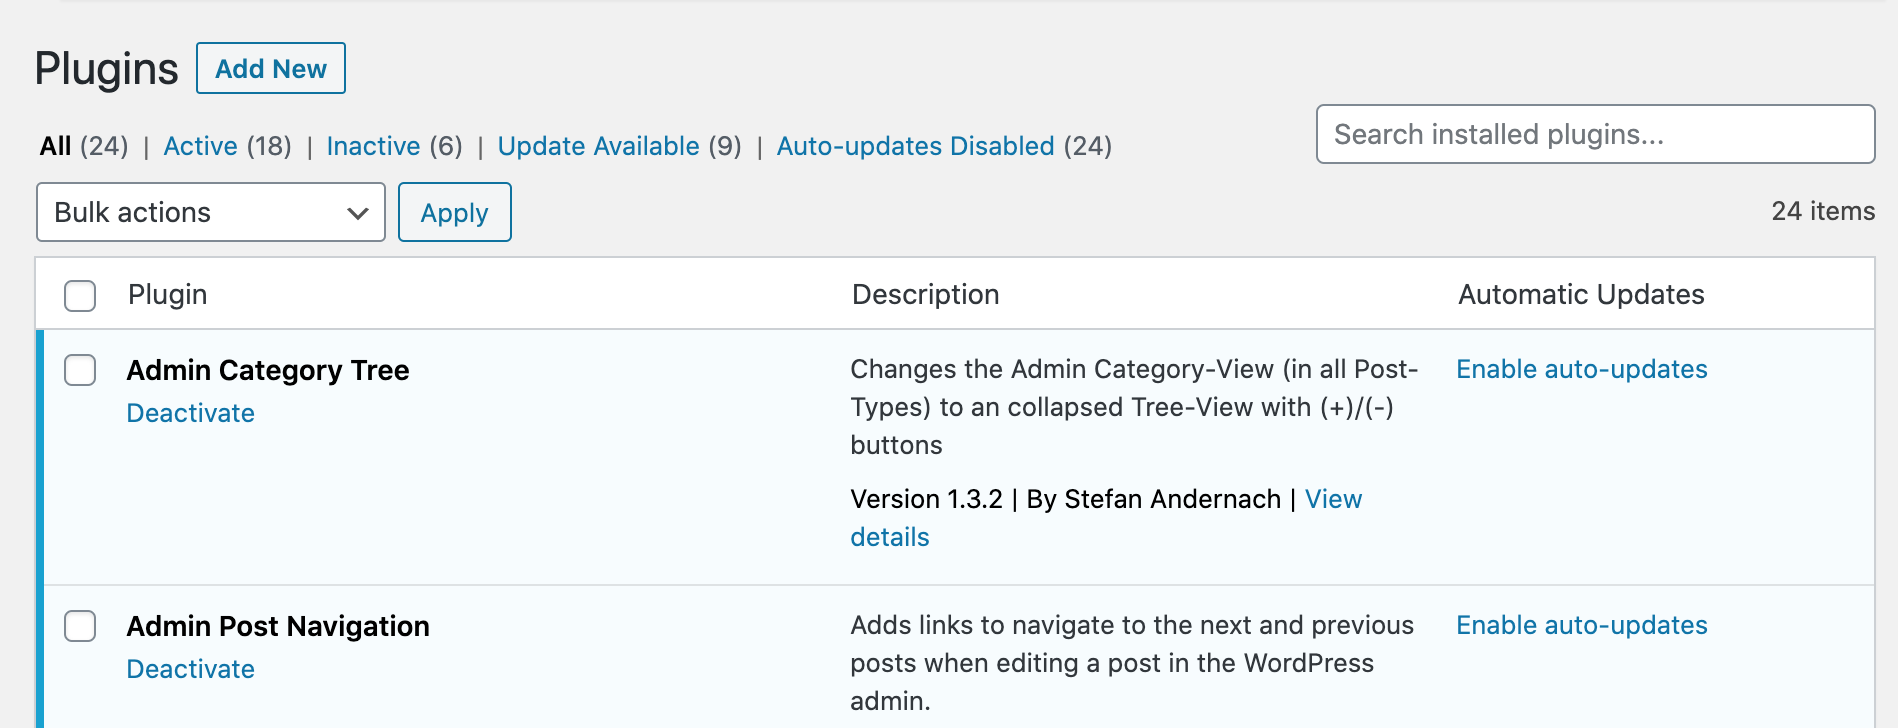The height and width of the screenshot is (728, 1898).
Task: Focus the Search installed plugins field
Action: click(1595, 134)
